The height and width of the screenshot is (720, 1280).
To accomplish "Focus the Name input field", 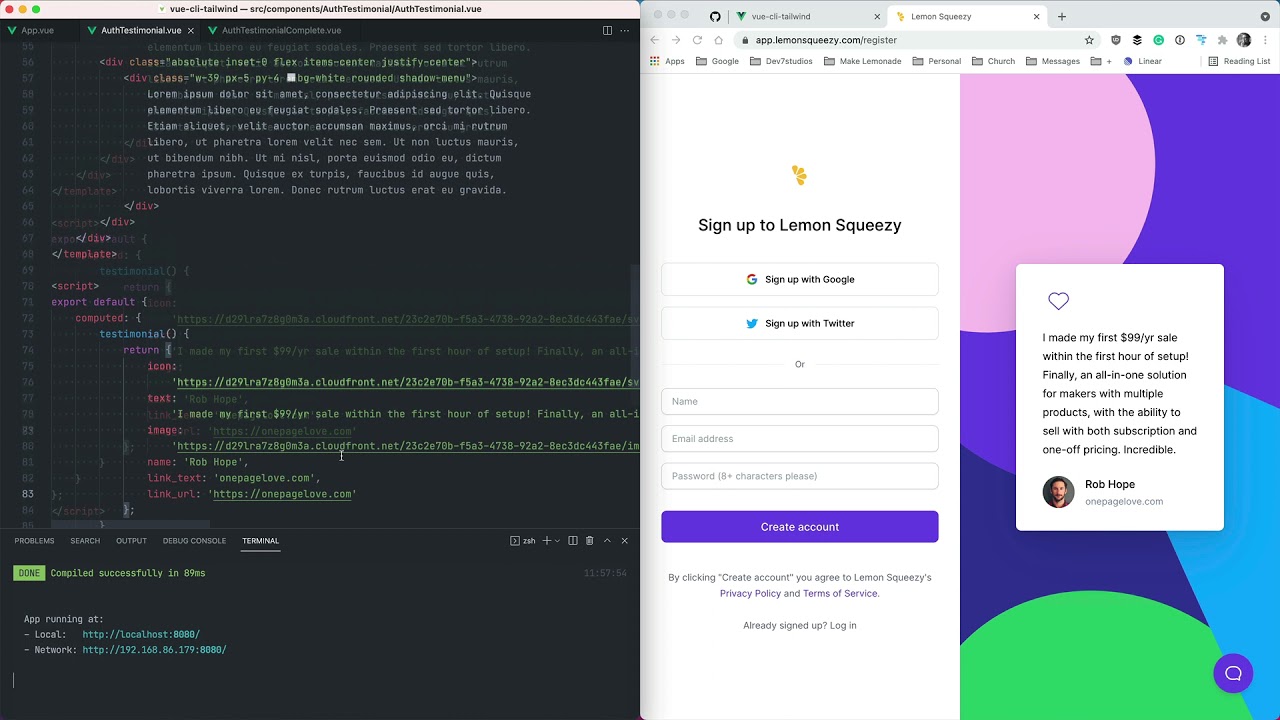I will [800, 401].
